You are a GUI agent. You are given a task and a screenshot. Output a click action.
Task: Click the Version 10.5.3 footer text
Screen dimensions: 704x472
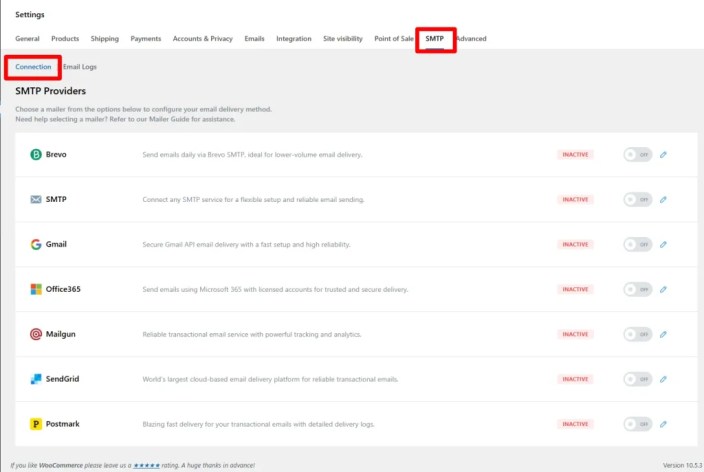click(682, 465)
